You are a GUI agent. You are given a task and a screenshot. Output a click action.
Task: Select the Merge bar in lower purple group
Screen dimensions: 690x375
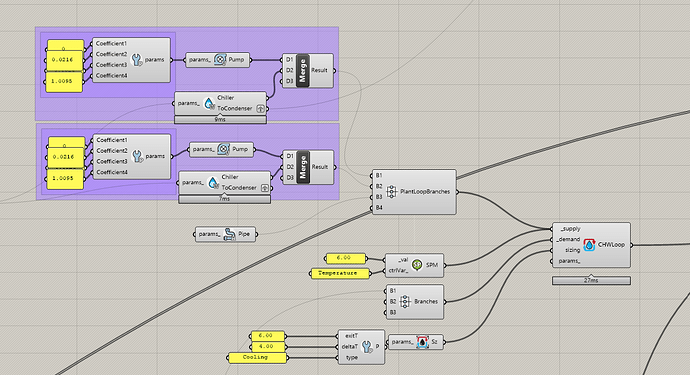(x=303, y=167)
